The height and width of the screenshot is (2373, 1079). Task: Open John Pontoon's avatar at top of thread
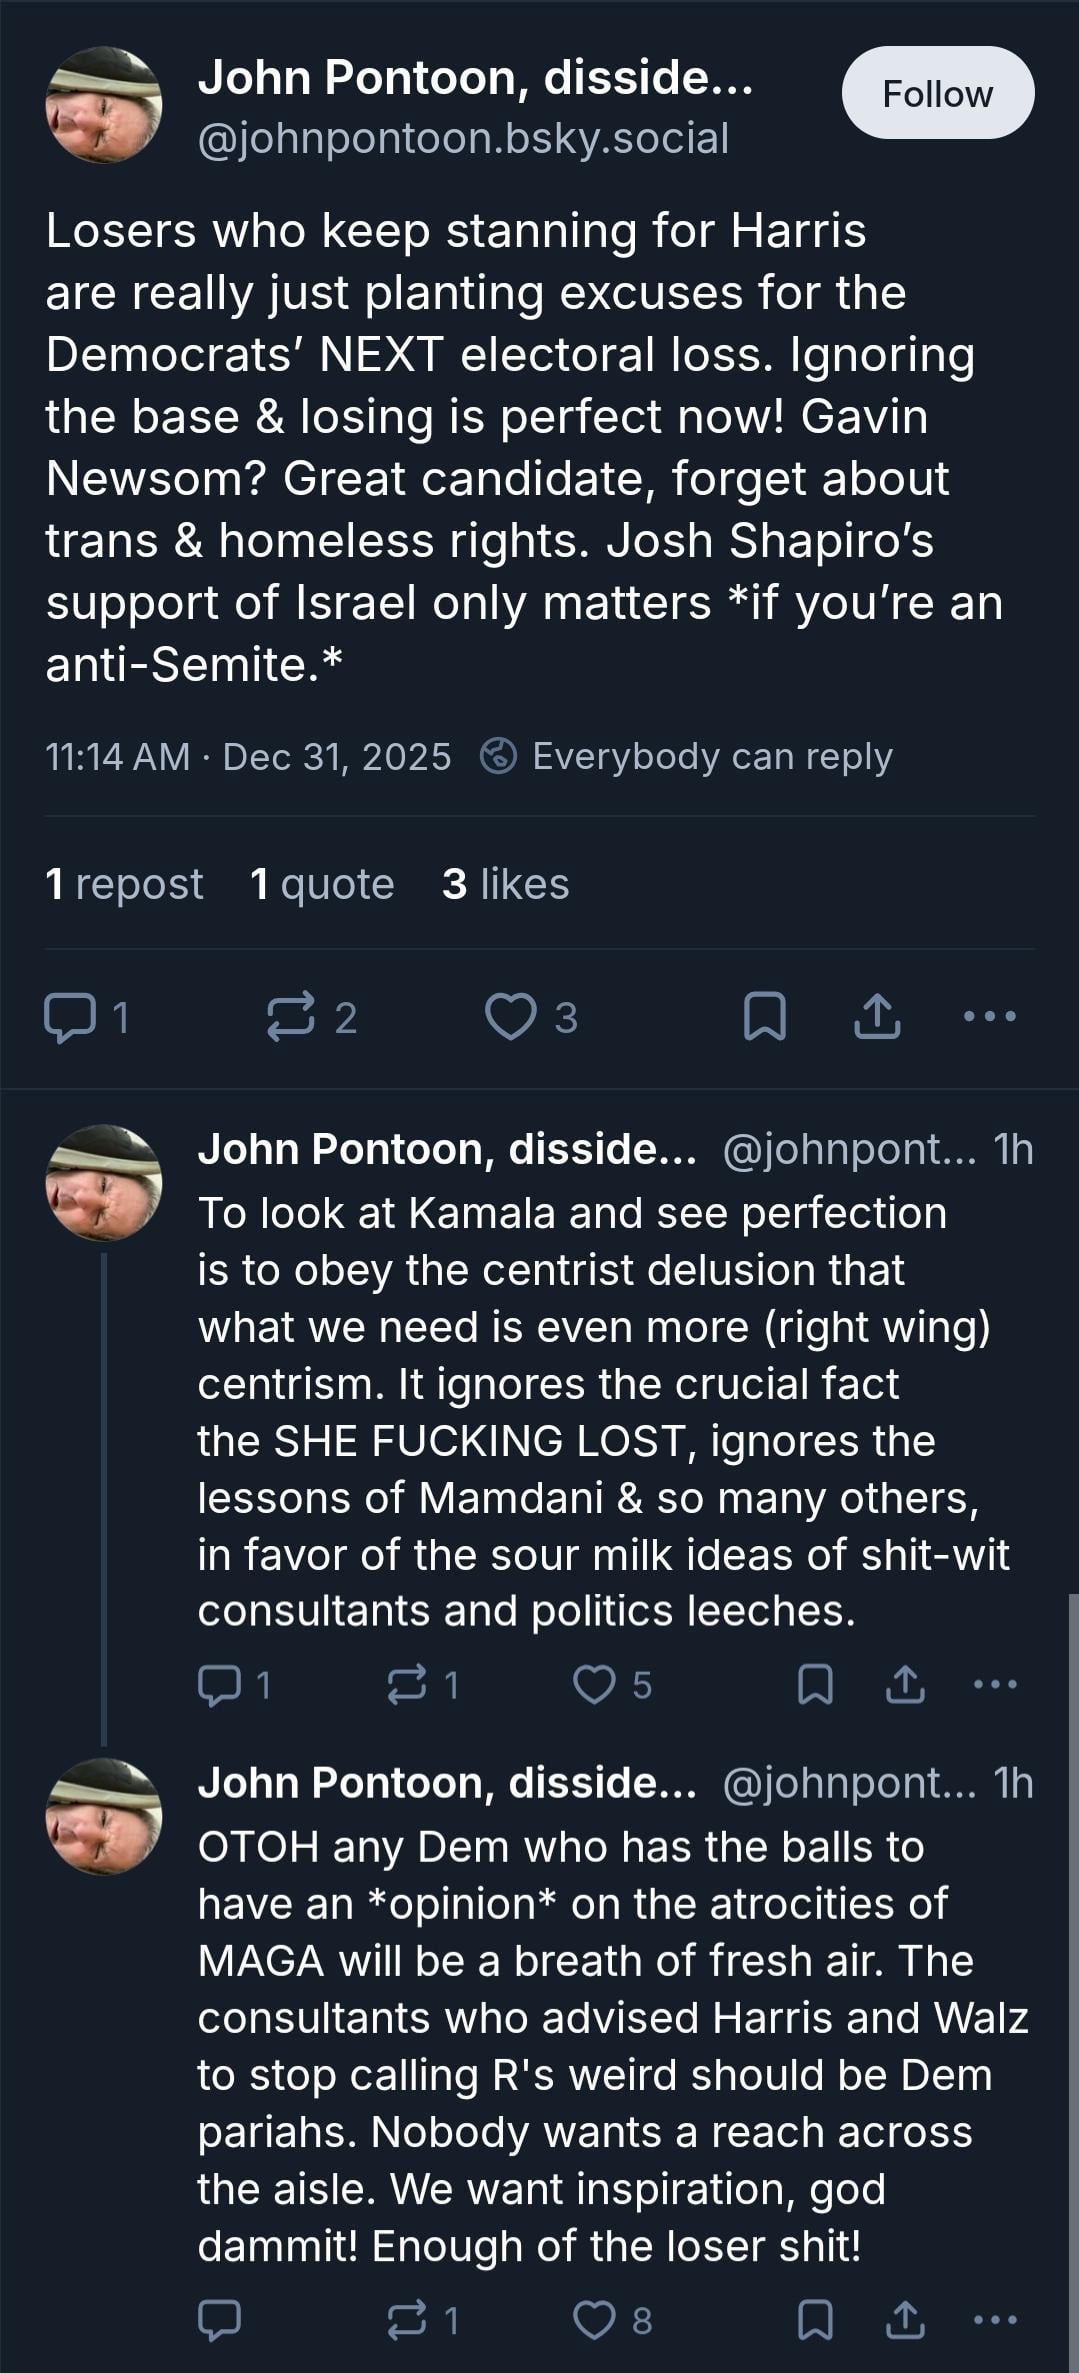104,105
